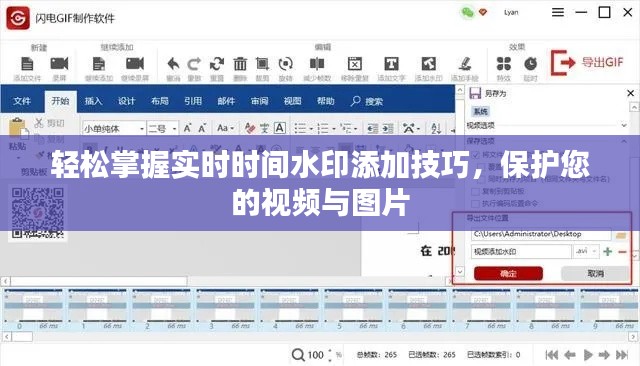Click the file name field 视频添加水印
Screen dimensions: 640x366
coord(521,251)
